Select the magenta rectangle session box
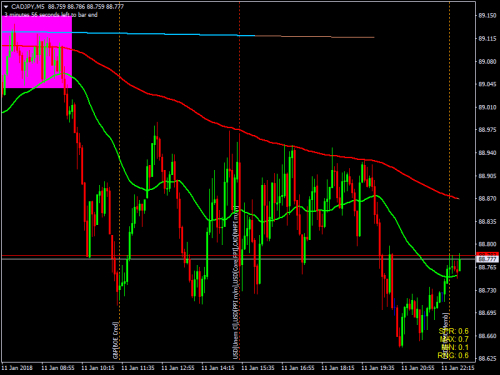The width and height of the screenshot is (500, 375). point(37,52)
